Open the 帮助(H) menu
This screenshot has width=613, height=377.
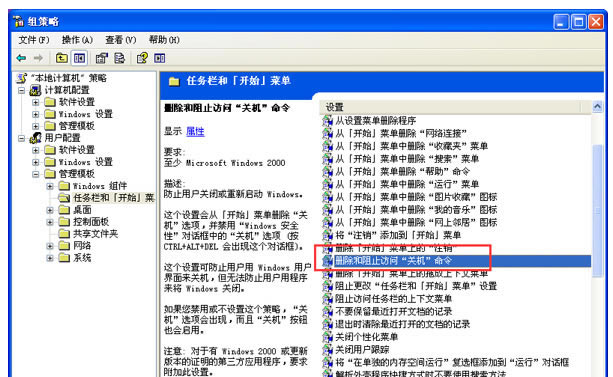point(164,40)
